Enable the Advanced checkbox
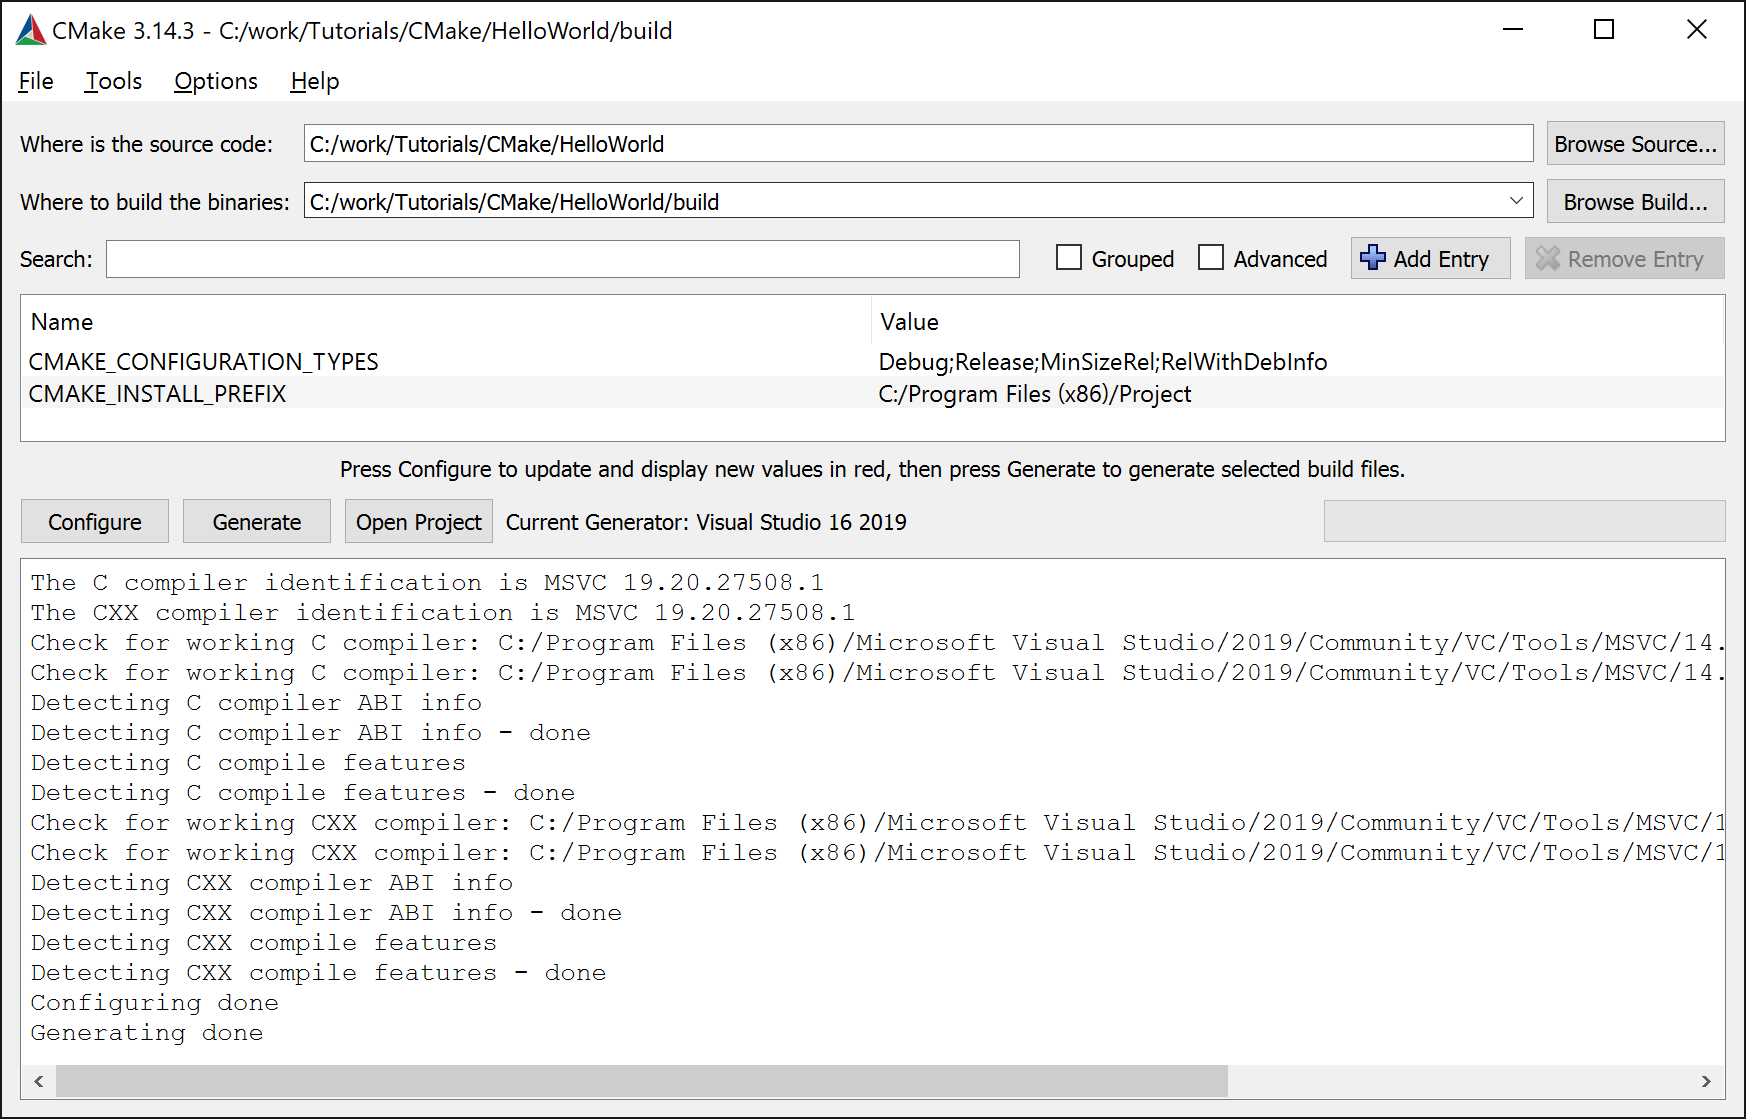This screenshot has width=1746, height=1119. [x=1211, y=258]
